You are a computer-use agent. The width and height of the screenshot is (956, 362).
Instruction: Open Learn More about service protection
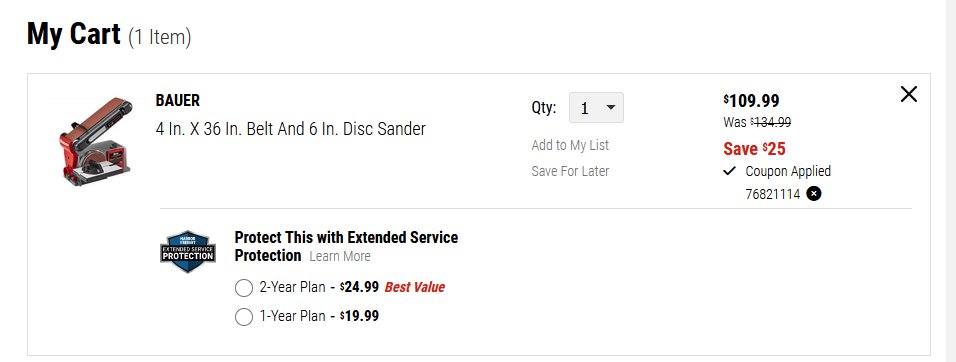pos(340,257)
